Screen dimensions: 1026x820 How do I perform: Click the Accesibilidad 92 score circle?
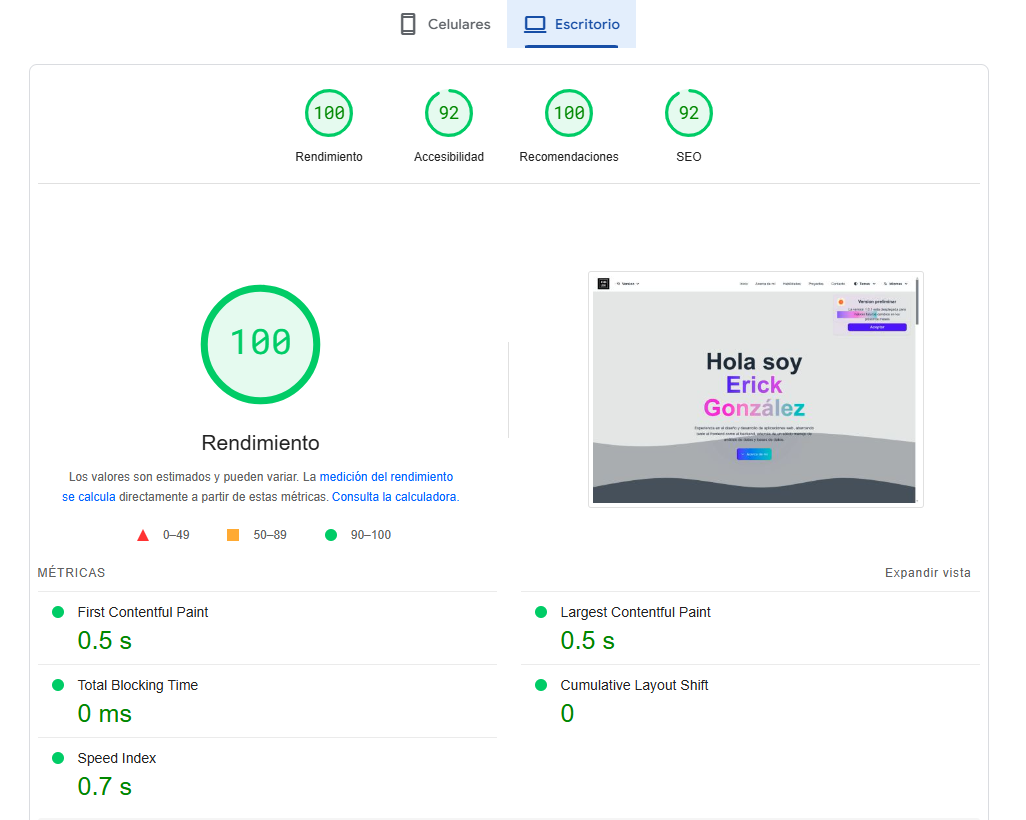449,113
